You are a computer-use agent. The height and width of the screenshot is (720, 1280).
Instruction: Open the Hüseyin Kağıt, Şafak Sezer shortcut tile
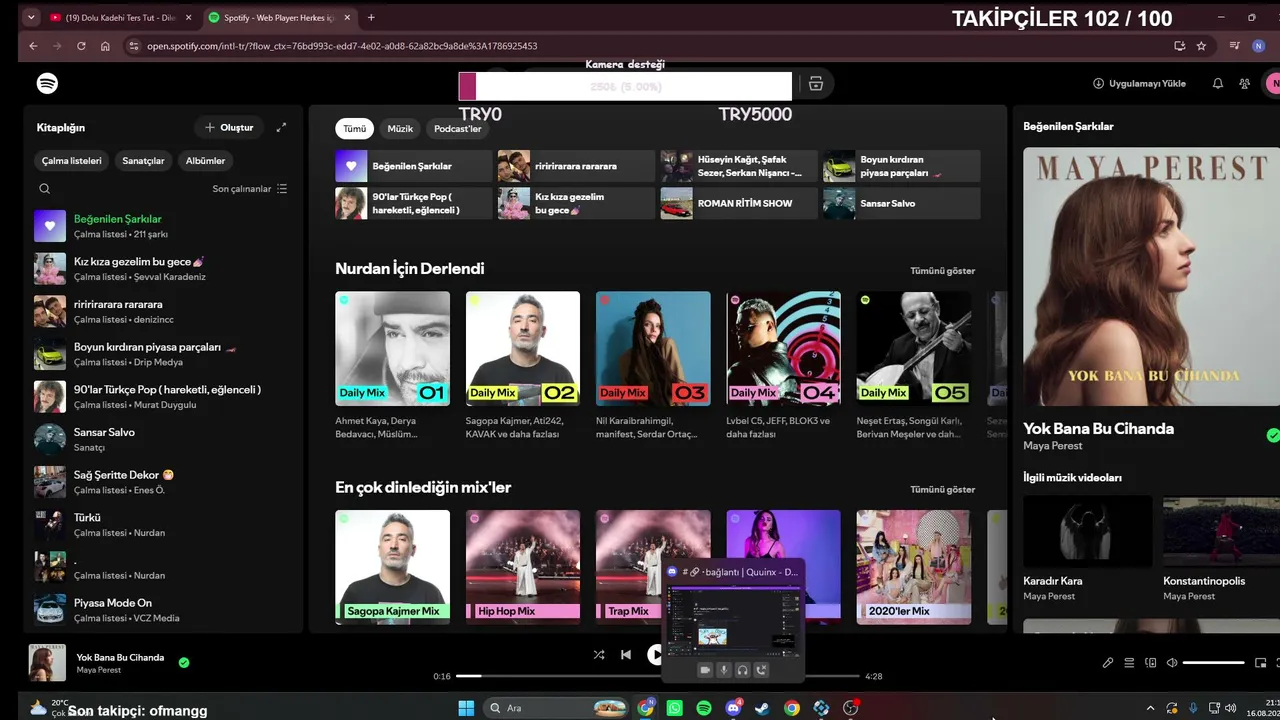pos(739,166)
